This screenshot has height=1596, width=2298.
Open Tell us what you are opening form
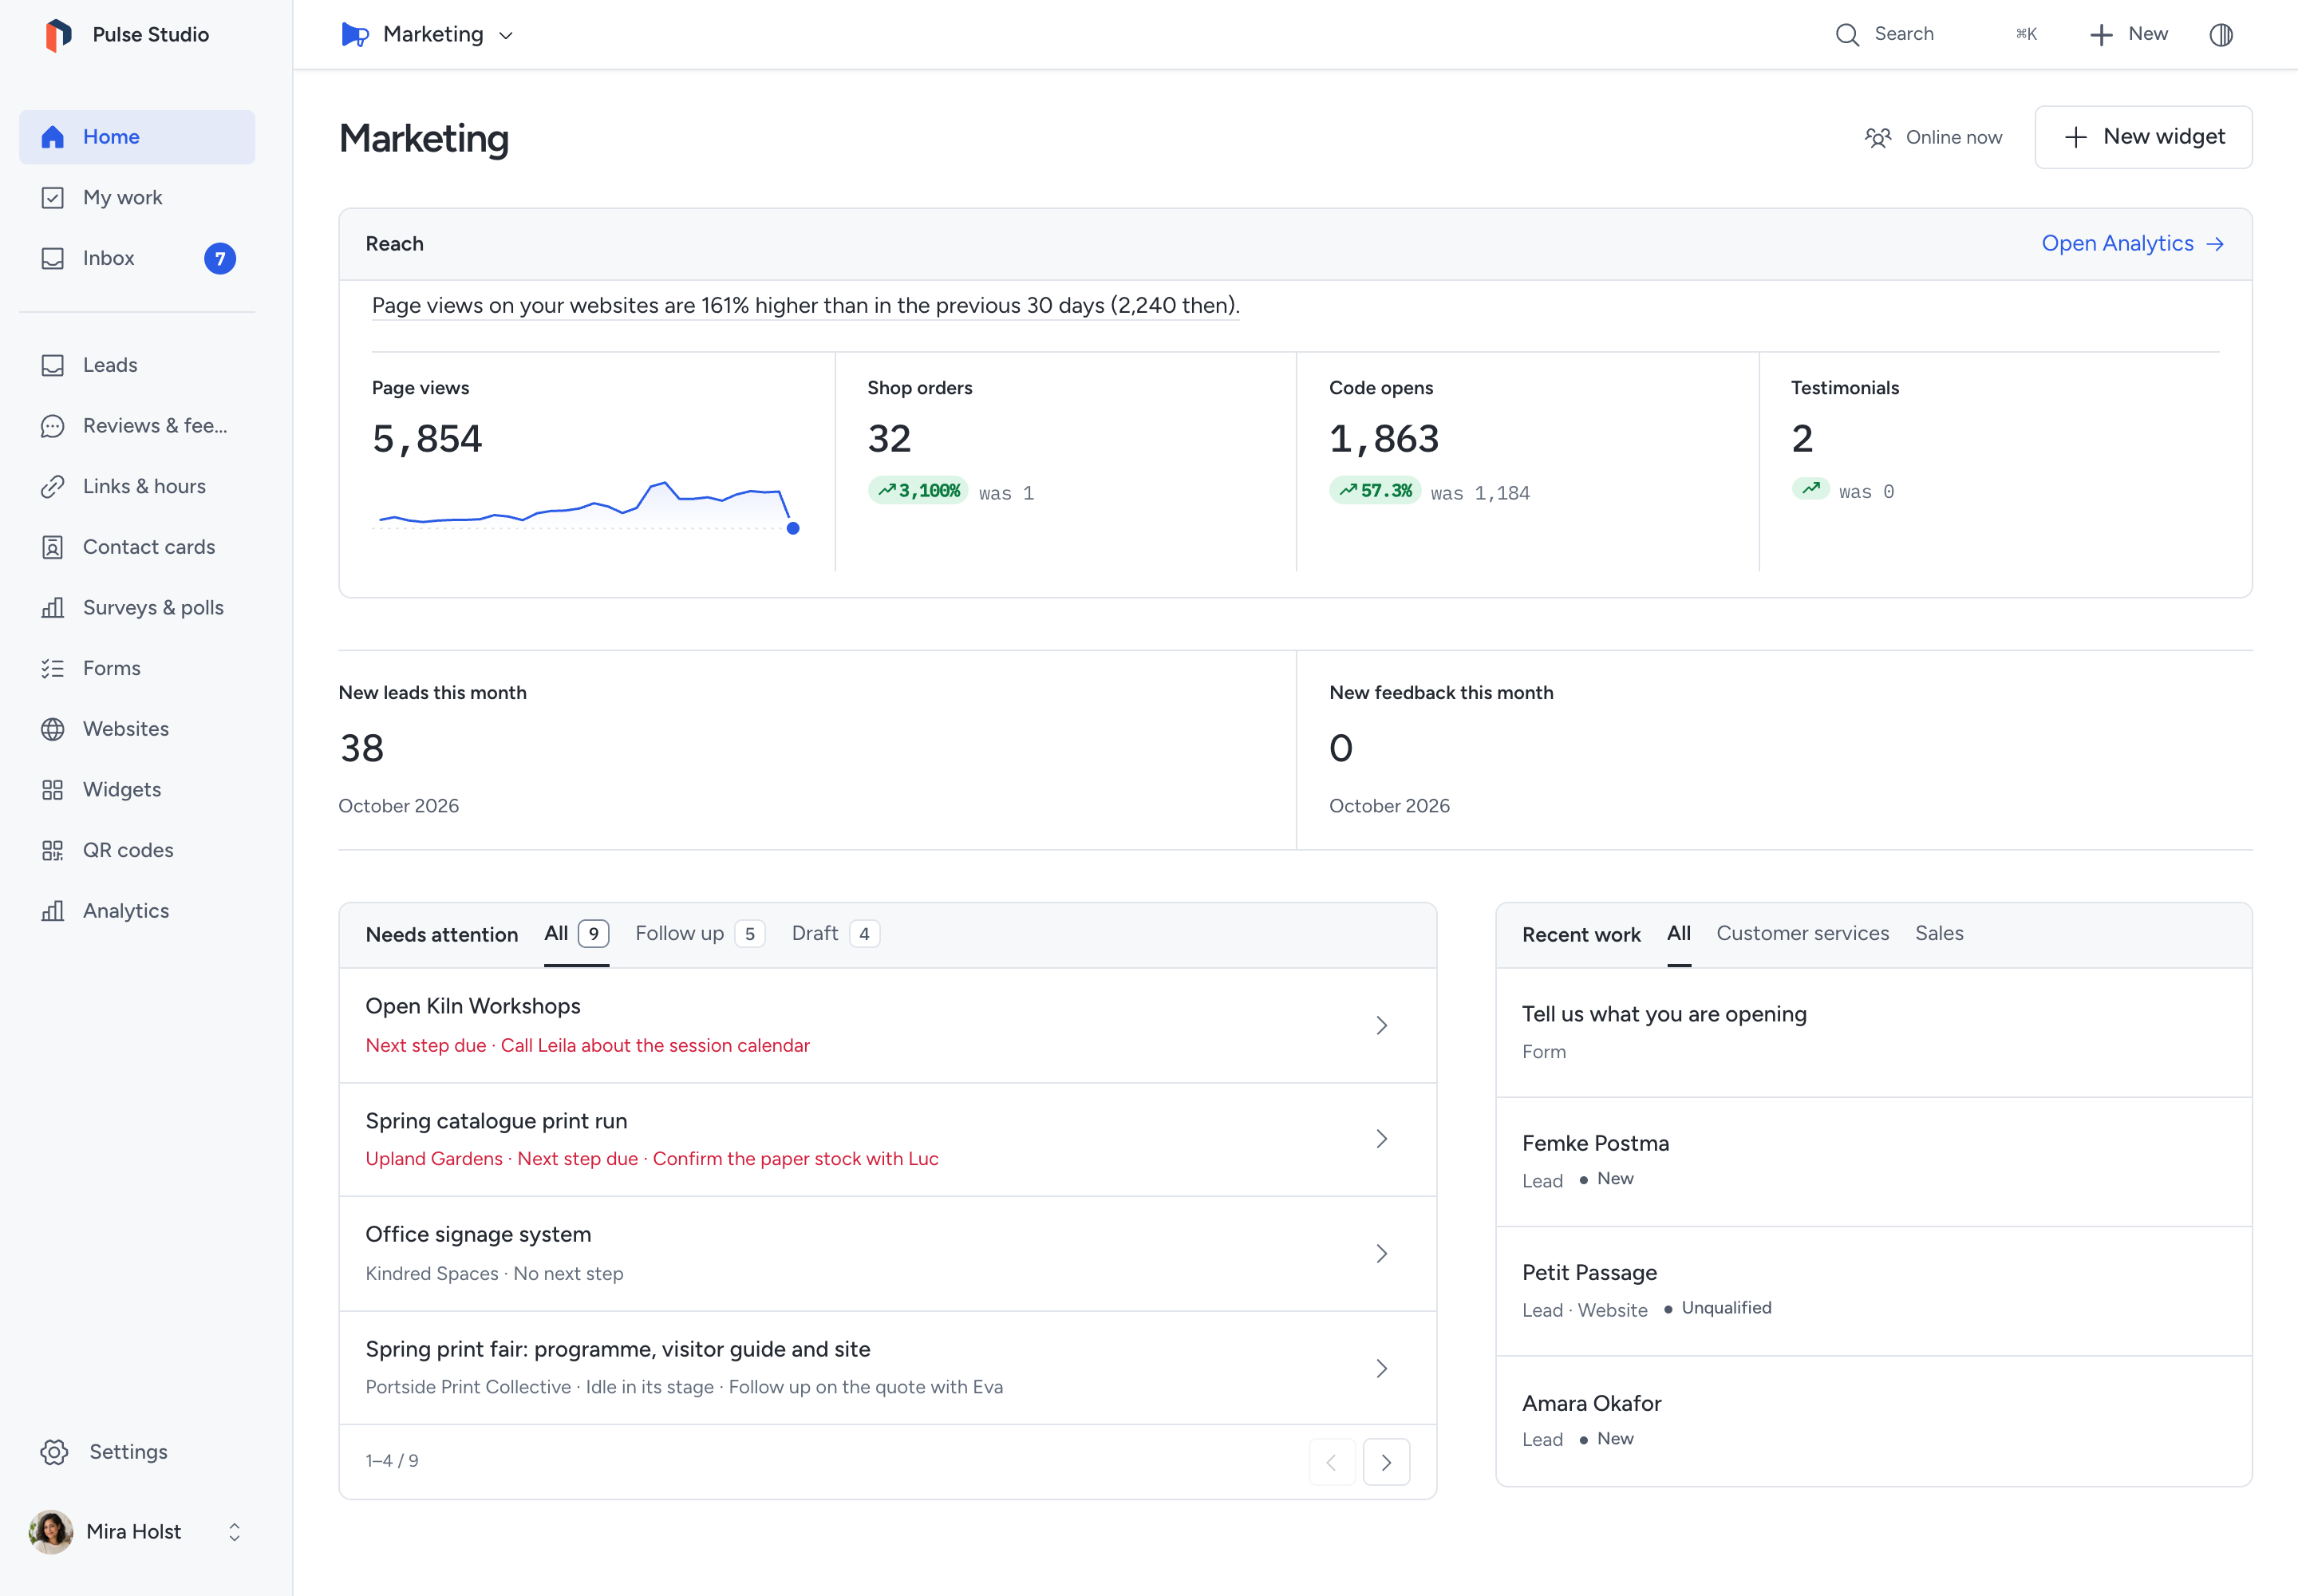click(x=1873, y=1032)
